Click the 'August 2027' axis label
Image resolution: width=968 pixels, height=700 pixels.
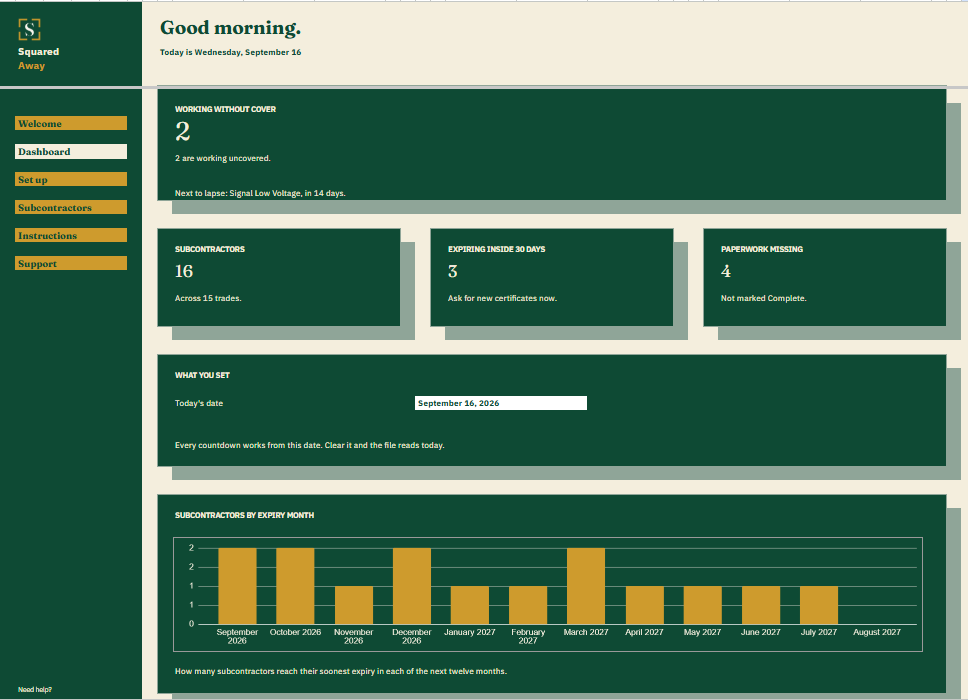[877, 632]
